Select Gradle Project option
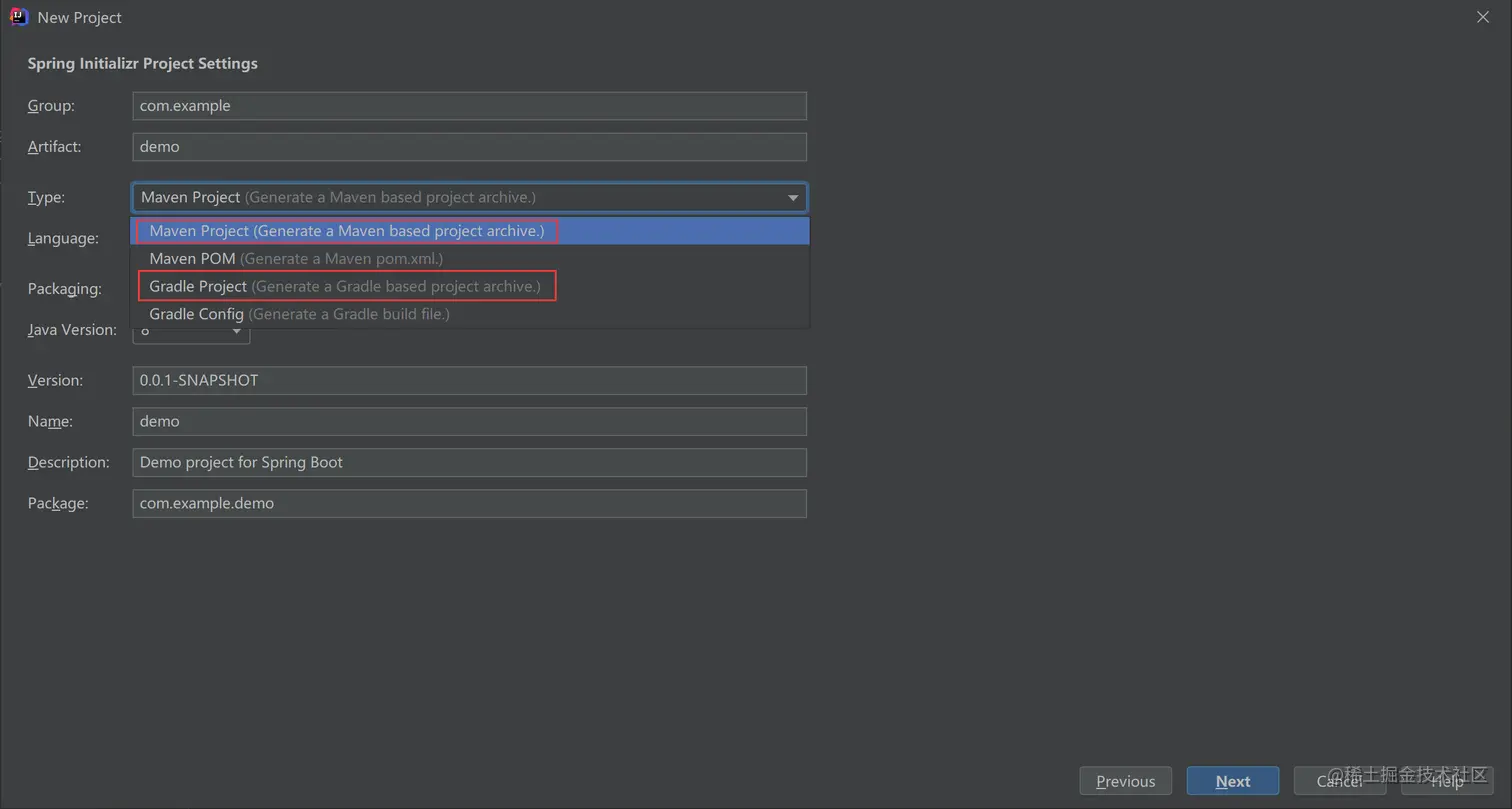Image resolution: width=1512 pixels, height=809 pixels. point(469,286)
